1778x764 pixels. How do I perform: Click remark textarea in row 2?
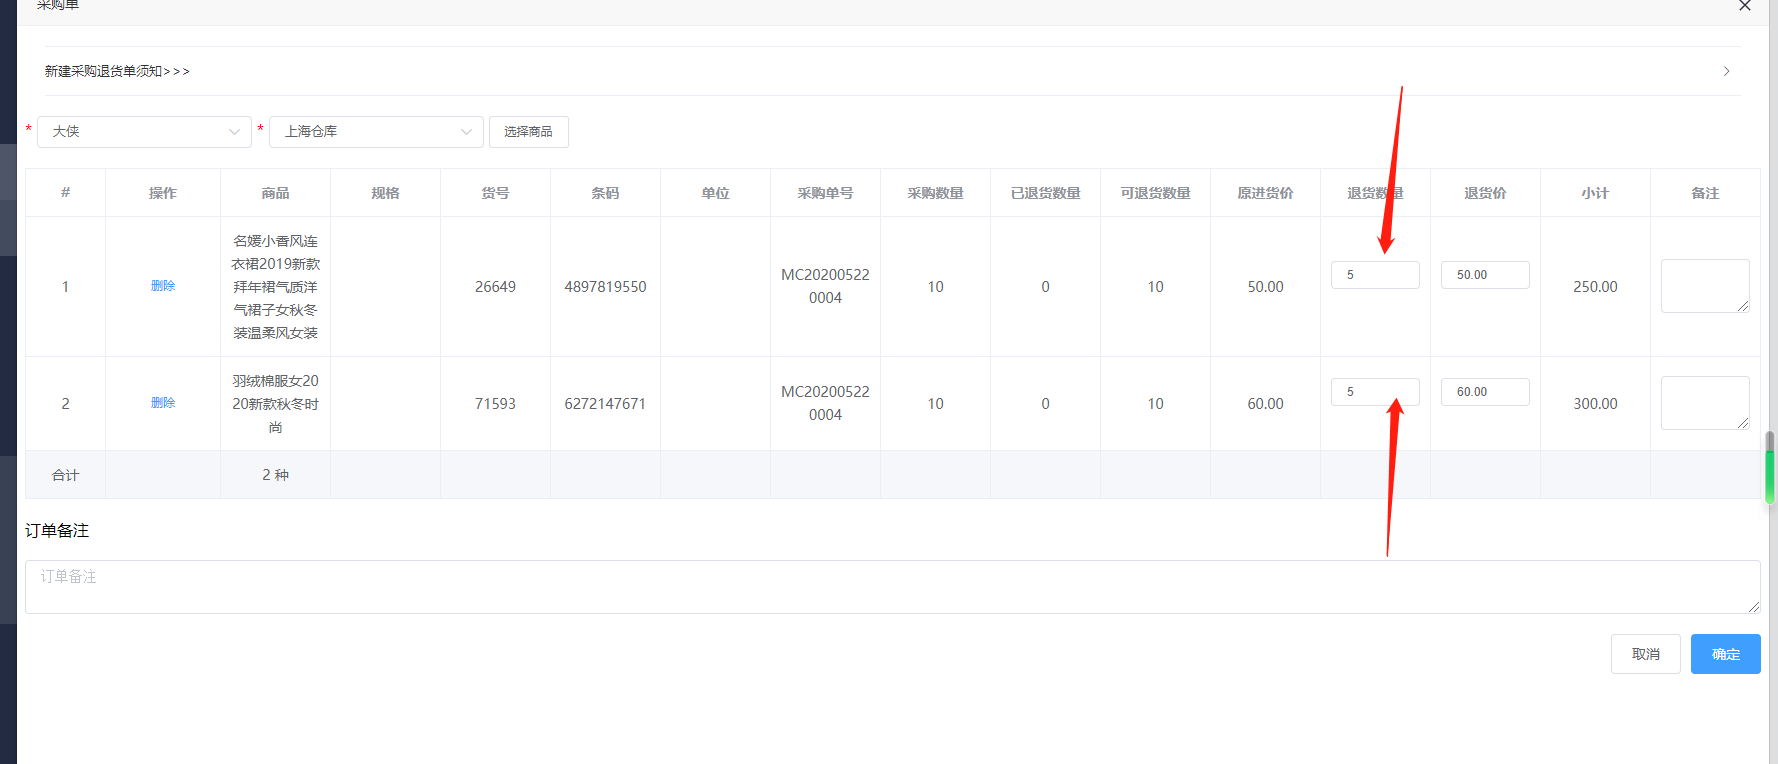[x=1705, y=403]
